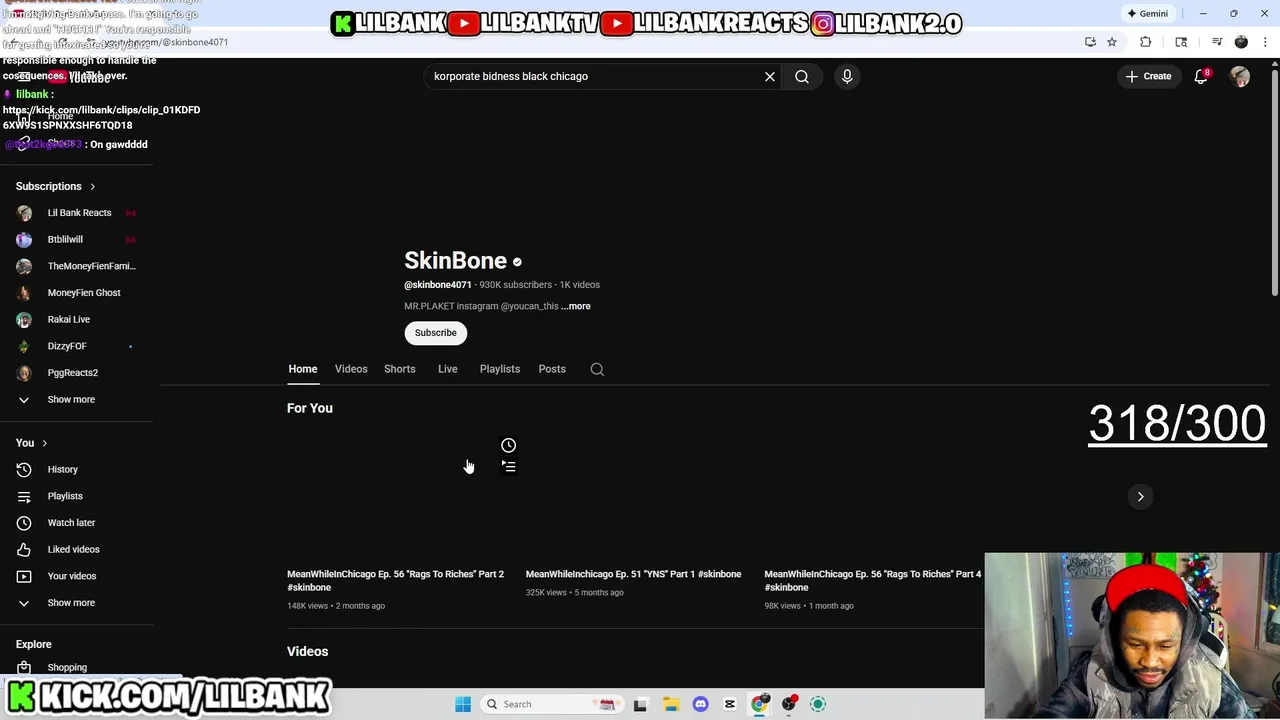Image resolution: width=1280 pixels, height=720 pixels.
Task: Open the notifications bell
Action: pos(1201,76)
